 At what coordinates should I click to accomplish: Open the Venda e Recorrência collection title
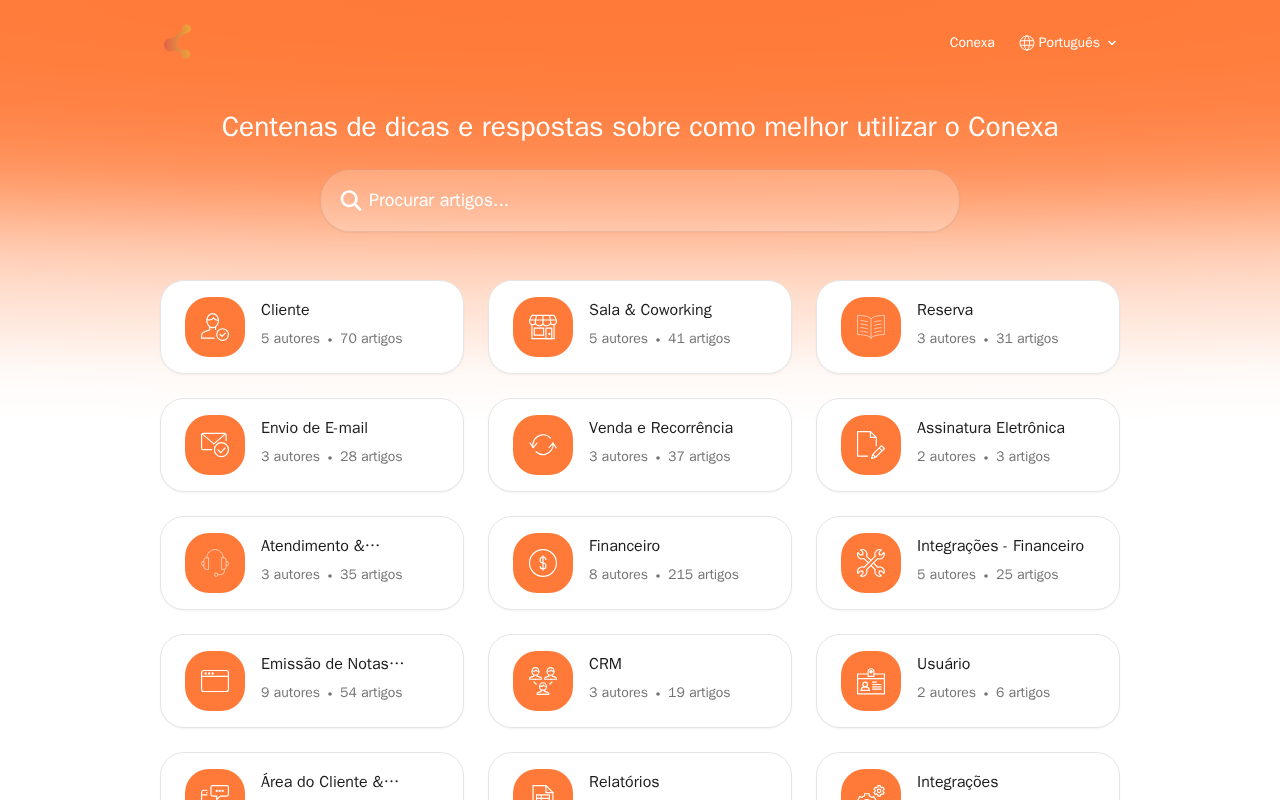pos(661,428)
